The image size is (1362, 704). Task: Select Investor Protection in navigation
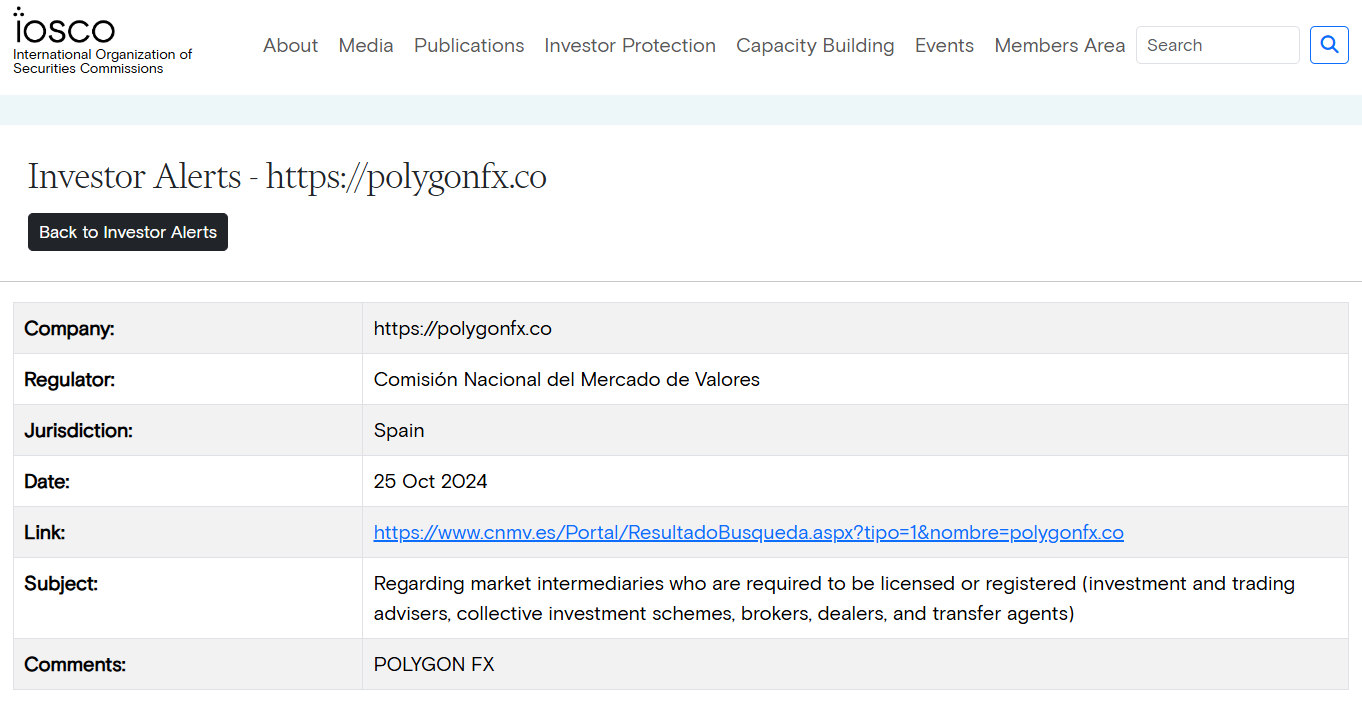coord(630,46)
